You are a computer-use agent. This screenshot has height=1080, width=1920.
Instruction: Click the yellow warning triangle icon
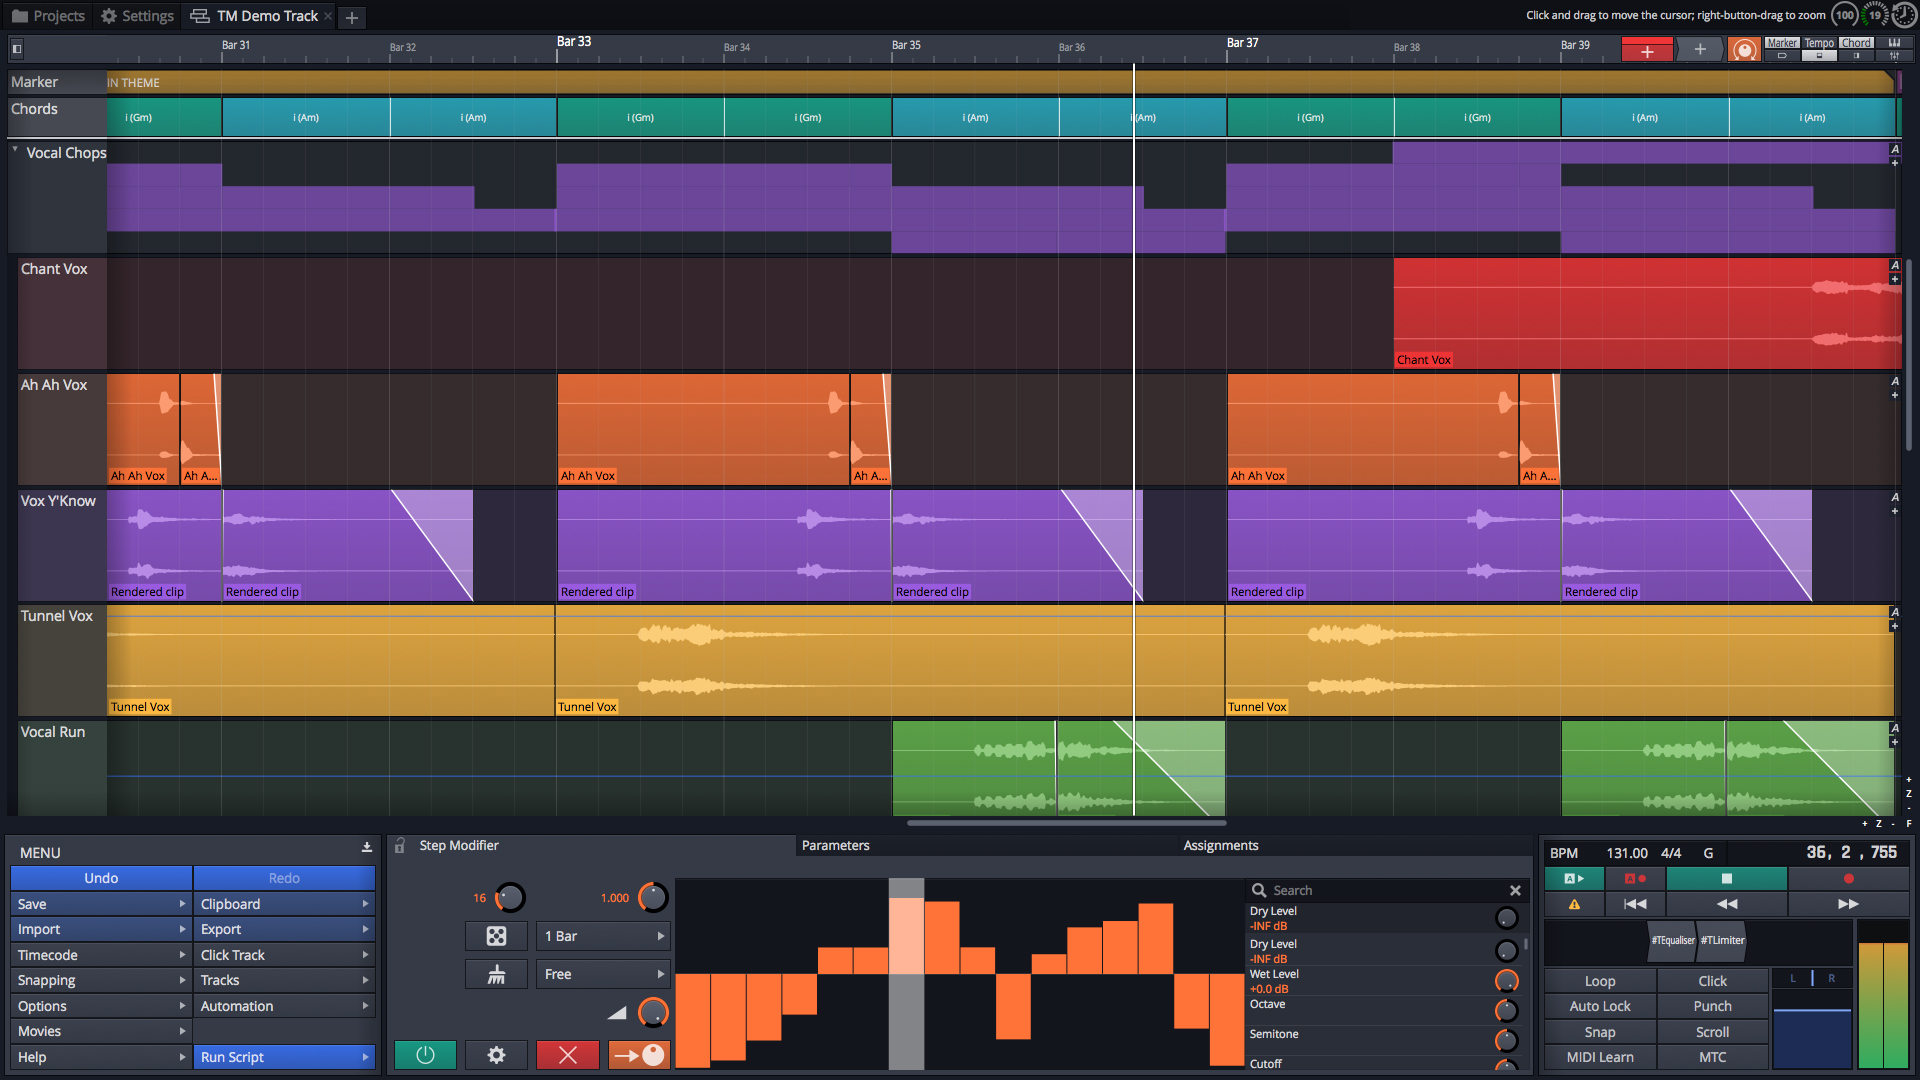[1574, 904]
